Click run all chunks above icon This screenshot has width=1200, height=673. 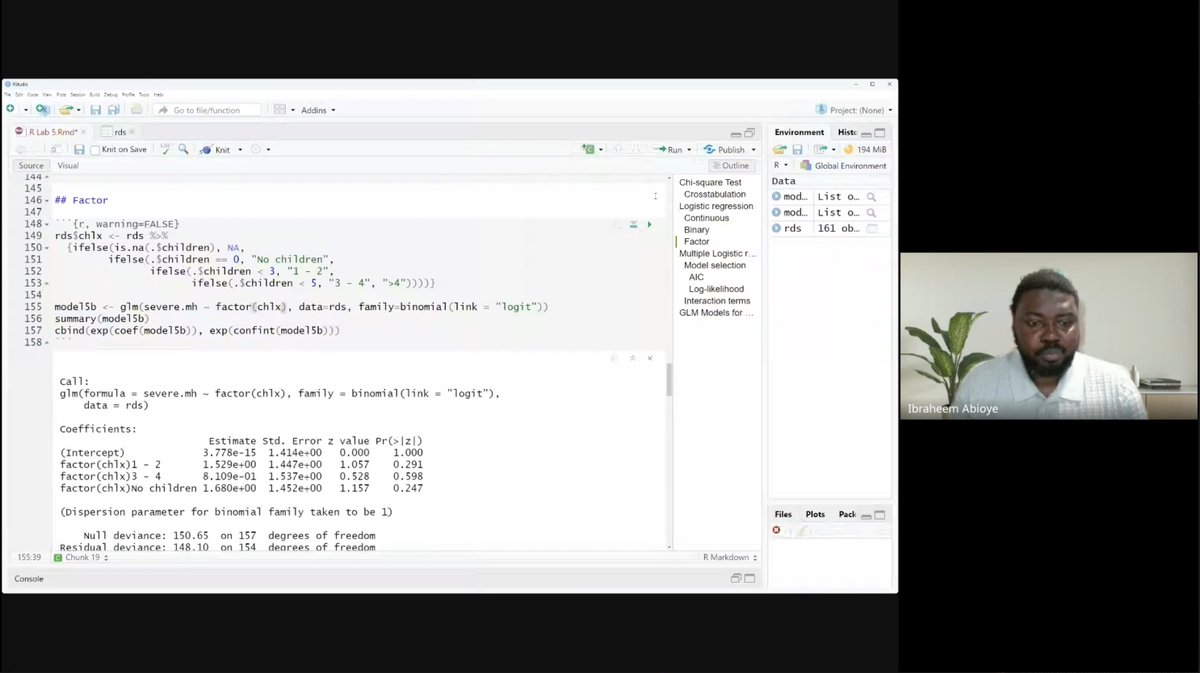click(634, 224)
